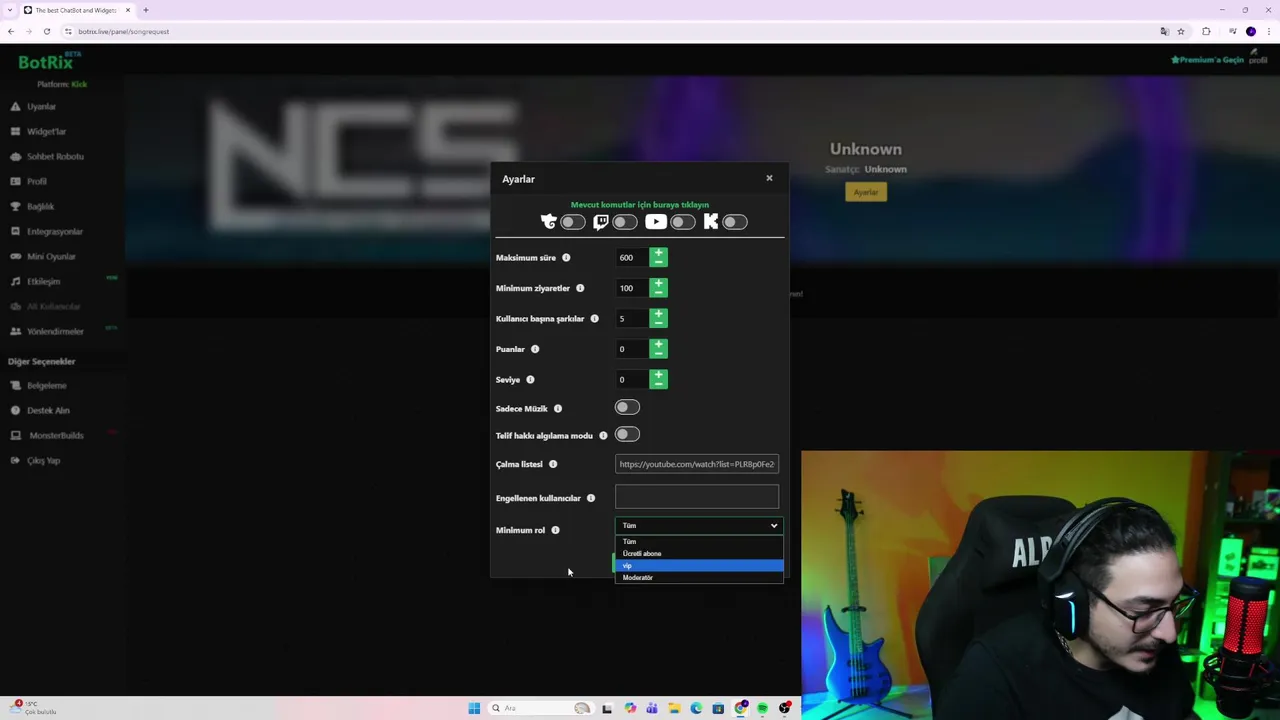The image size is (1280, 720).
Task: Open Etkileşim music note icon
Action: pyautogui.click(x=16, y=281)
